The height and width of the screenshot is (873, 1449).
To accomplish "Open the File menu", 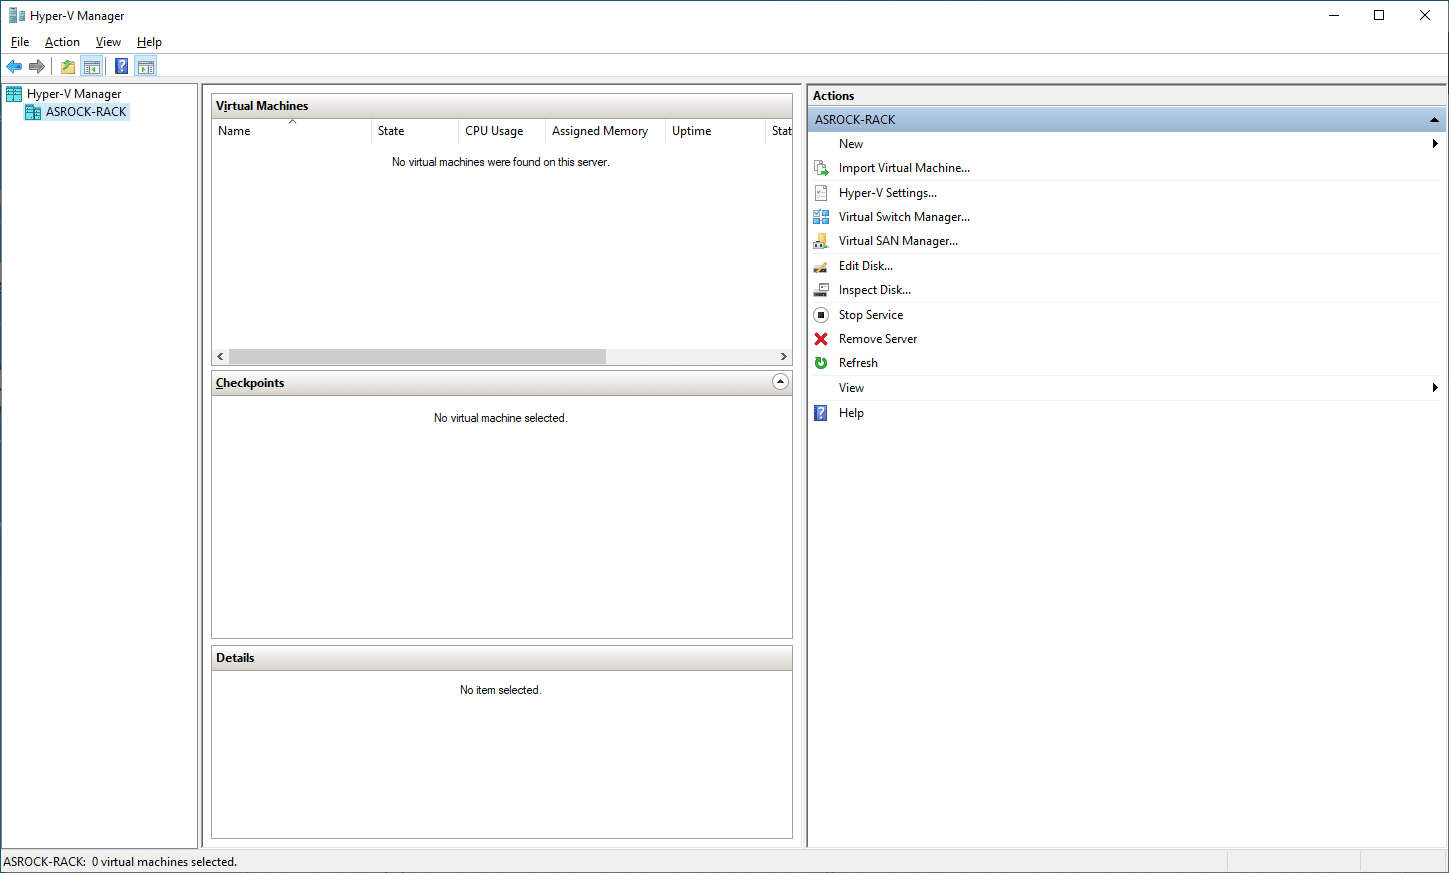I will pos(20,42).
